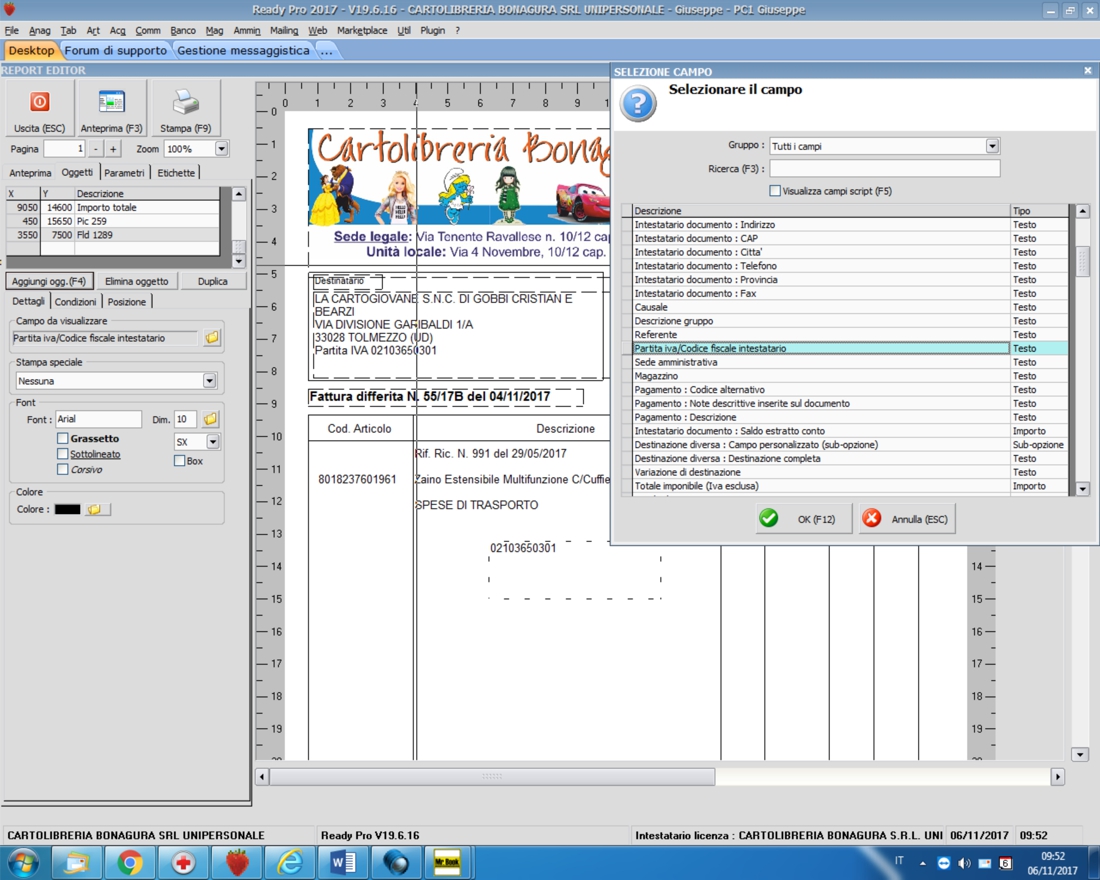The width and height of the screenshot is (1100, 880).
Task: Open Microsoft Word from taskbar
Action: pos(343,862)
